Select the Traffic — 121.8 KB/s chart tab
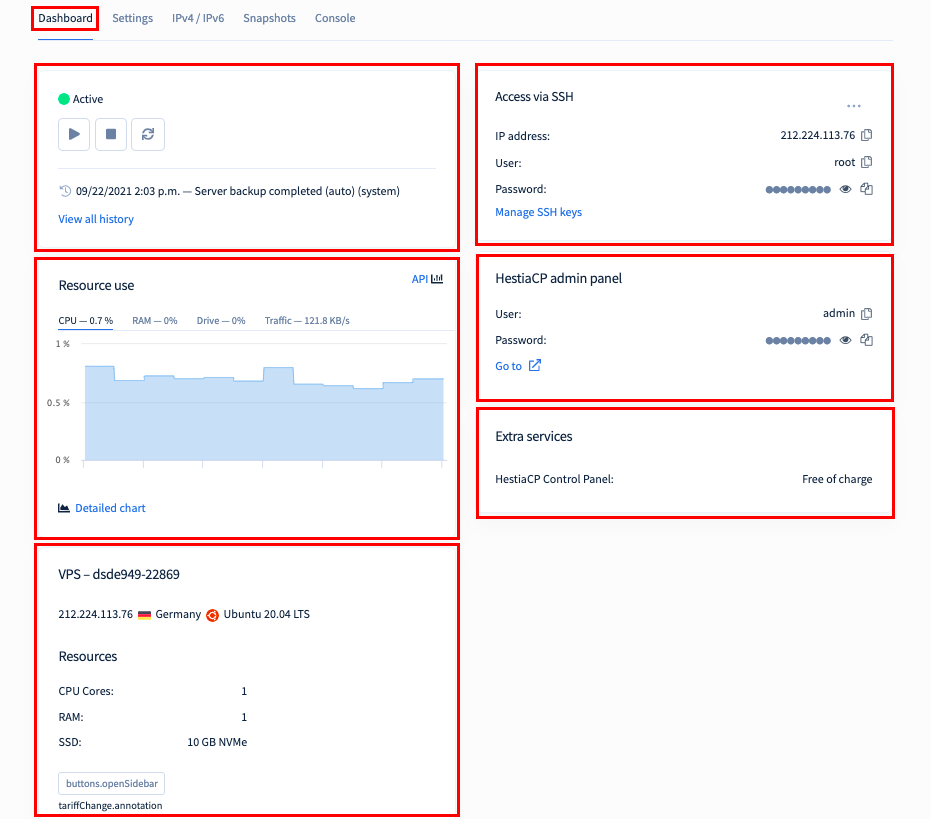The width and height of the screenshot is (931, 819). pyautogui.click(x=307, y=321)
